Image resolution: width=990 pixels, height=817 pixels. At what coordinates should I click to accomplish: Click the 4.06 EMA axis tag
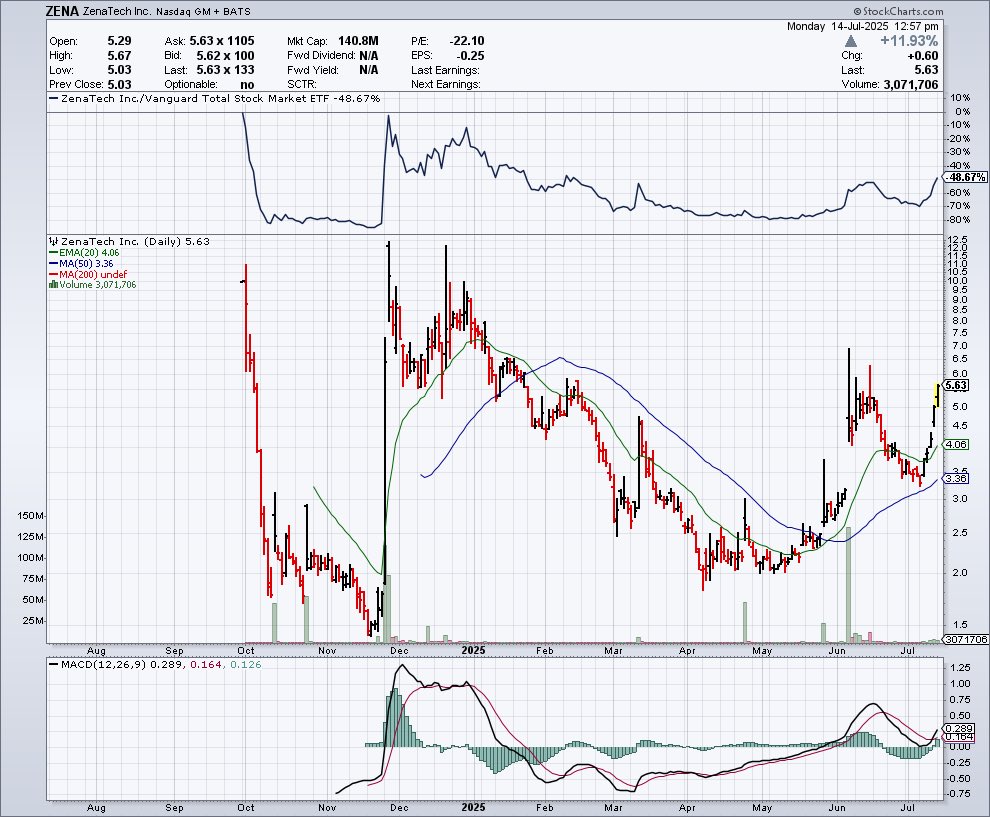956,444
